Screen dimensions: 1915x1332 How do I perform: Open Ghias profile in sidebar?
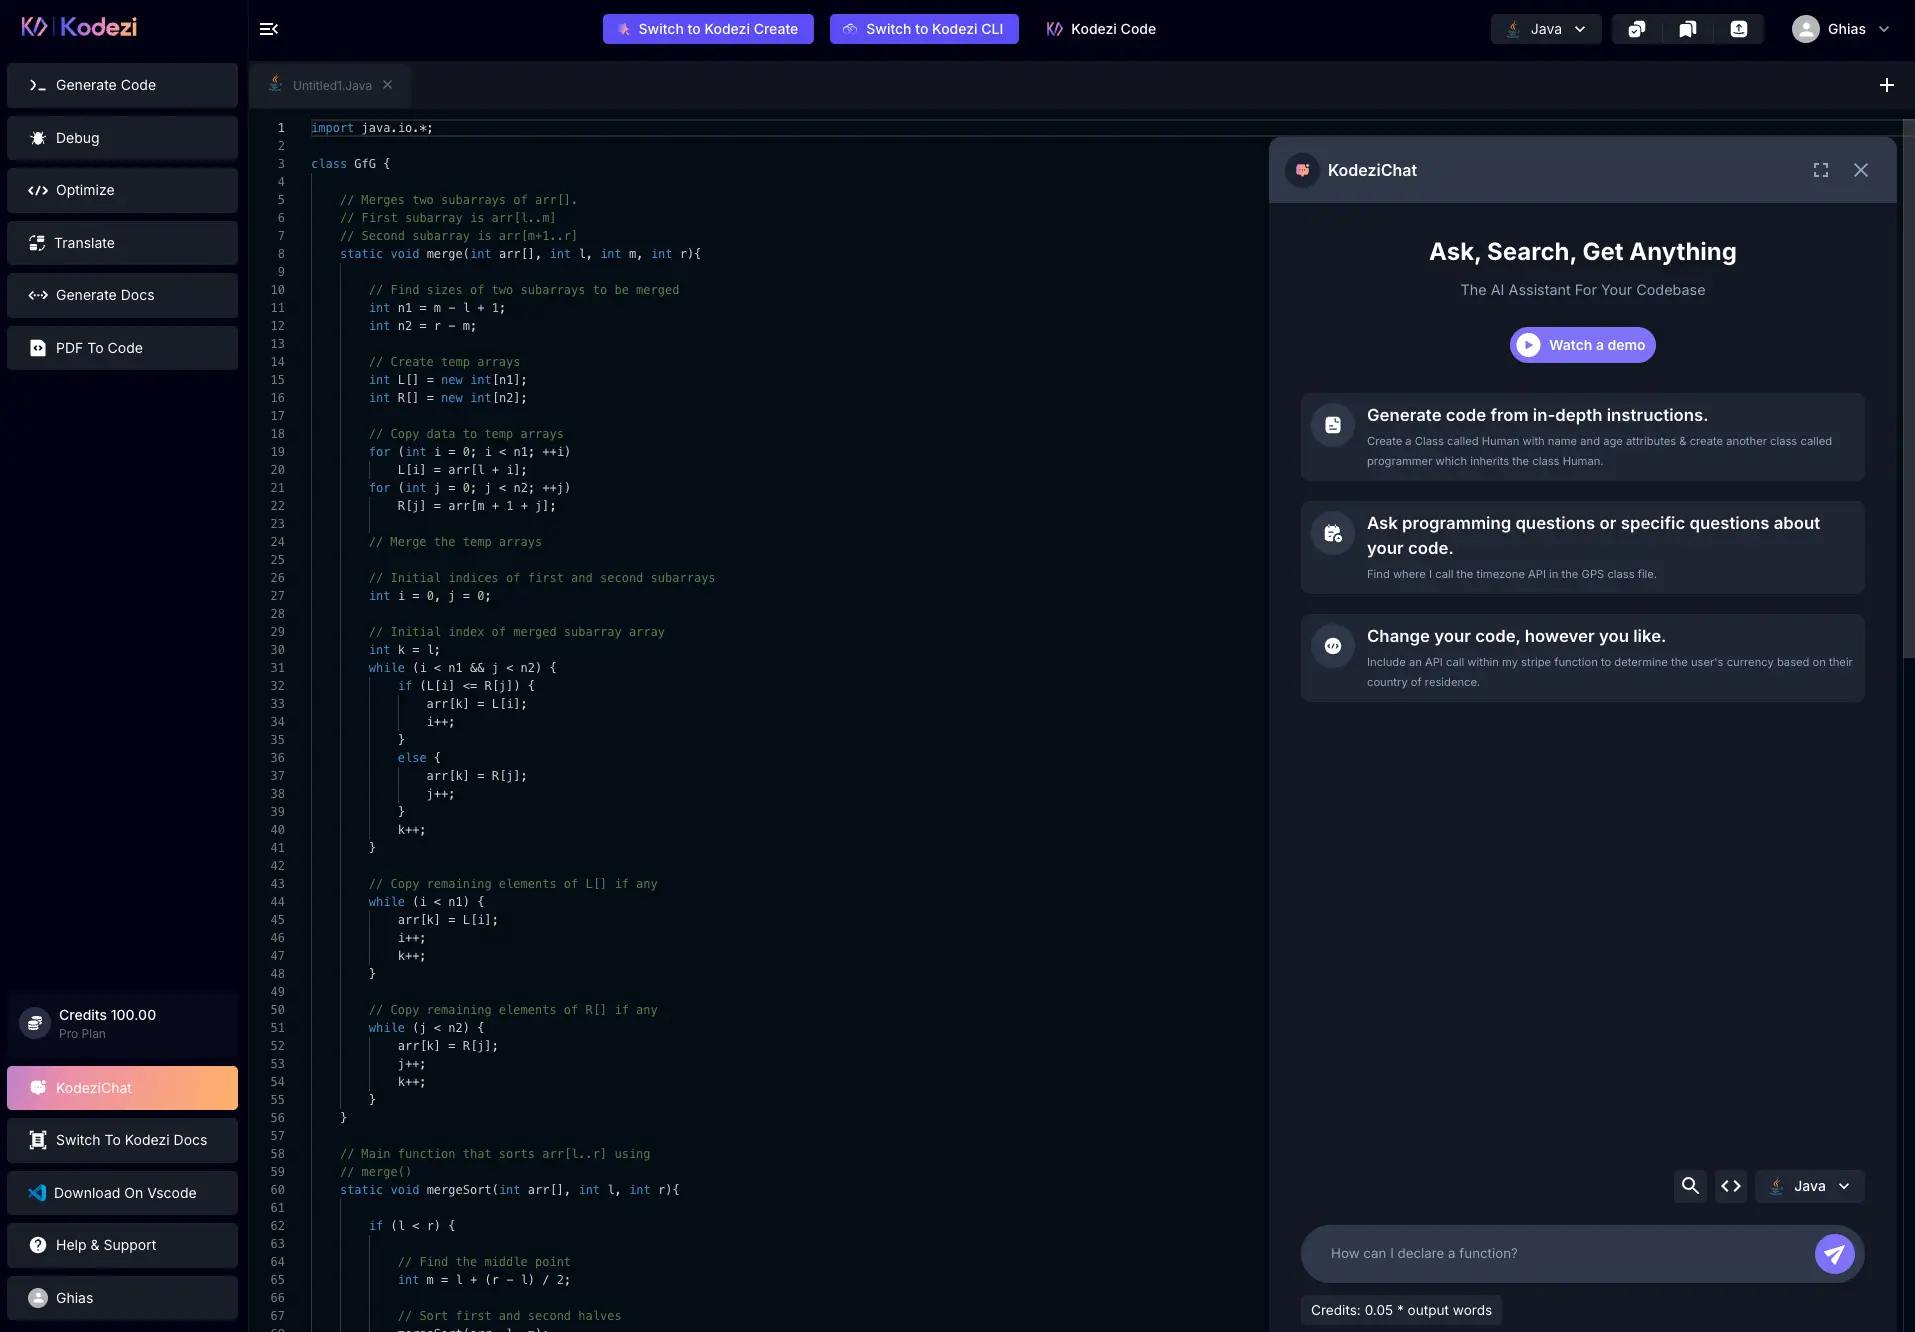click(x=122, y=1298)
